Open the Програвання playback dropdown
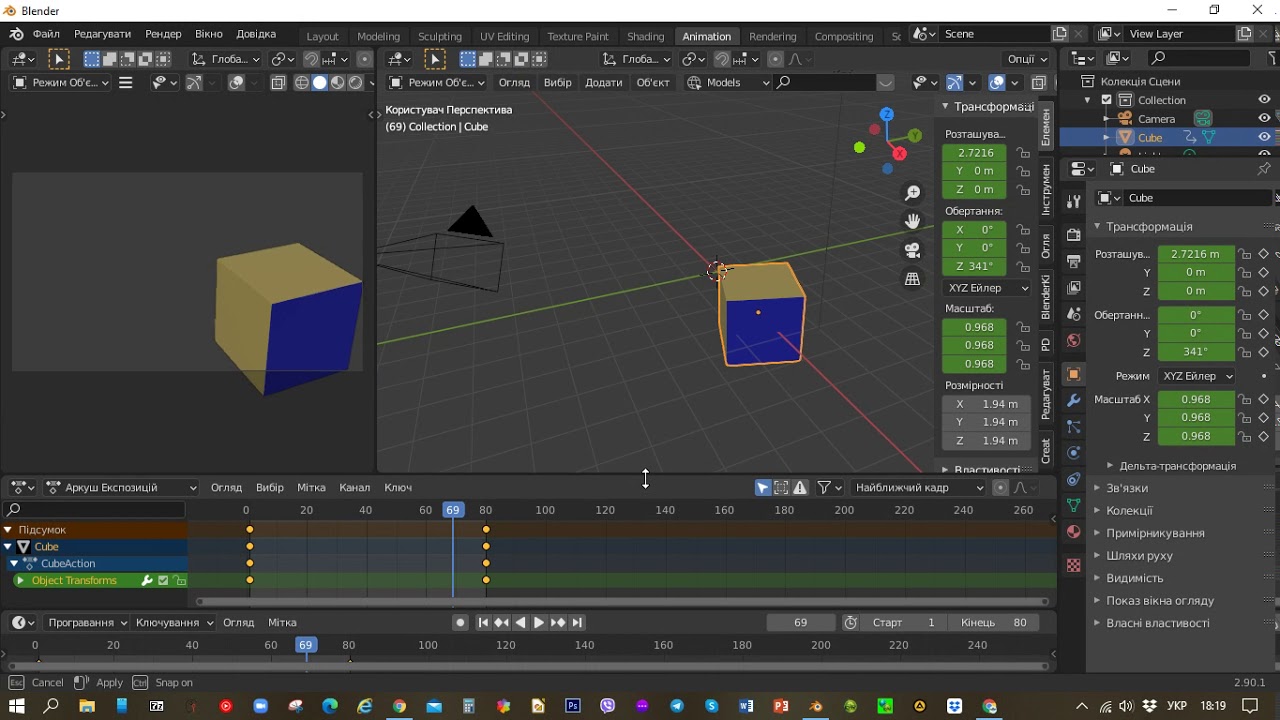 pyautogui.click(x=88, y=622)
